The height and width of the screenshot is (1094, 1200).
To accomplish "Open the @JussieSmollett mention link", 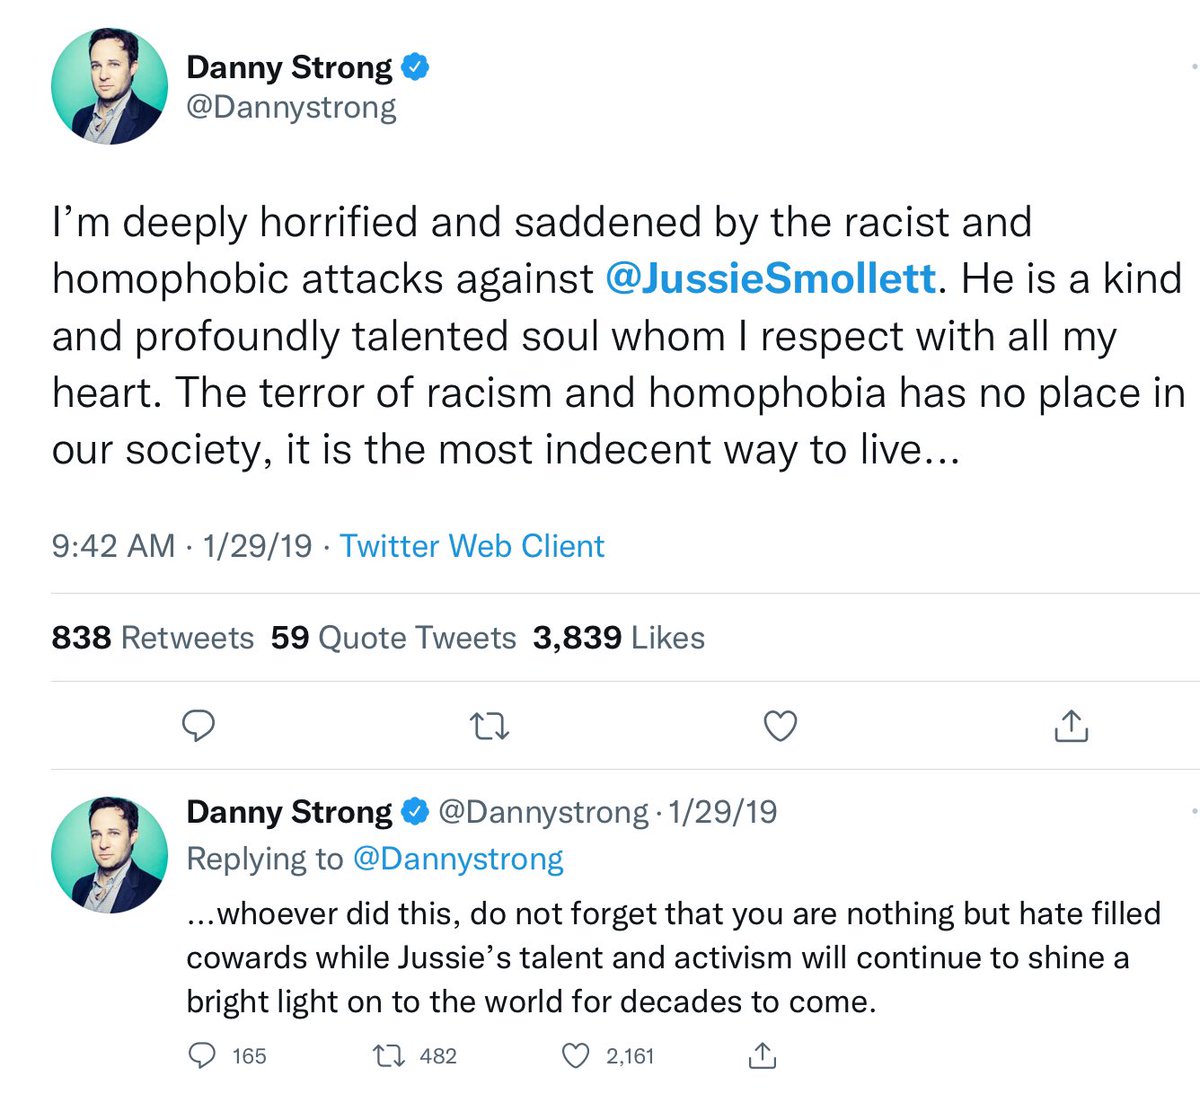I will (x=771, y=278).
